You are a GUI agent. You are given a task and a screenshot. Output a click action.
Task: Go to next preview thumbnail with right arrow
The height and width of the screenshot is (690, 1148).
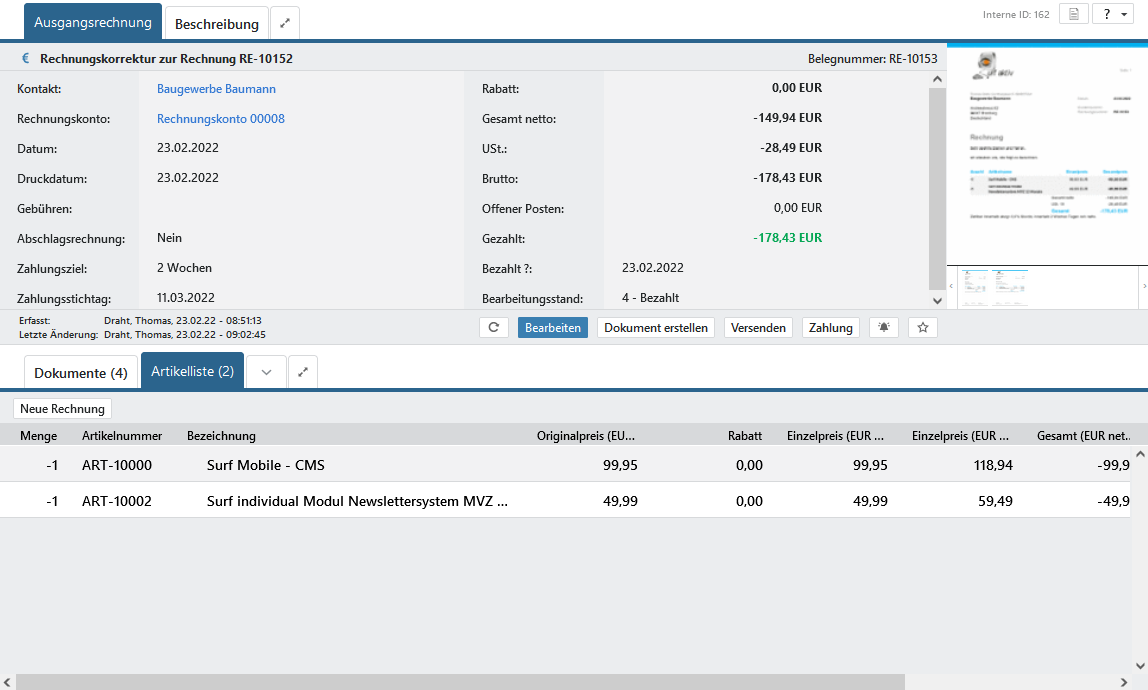[1143, 287]
